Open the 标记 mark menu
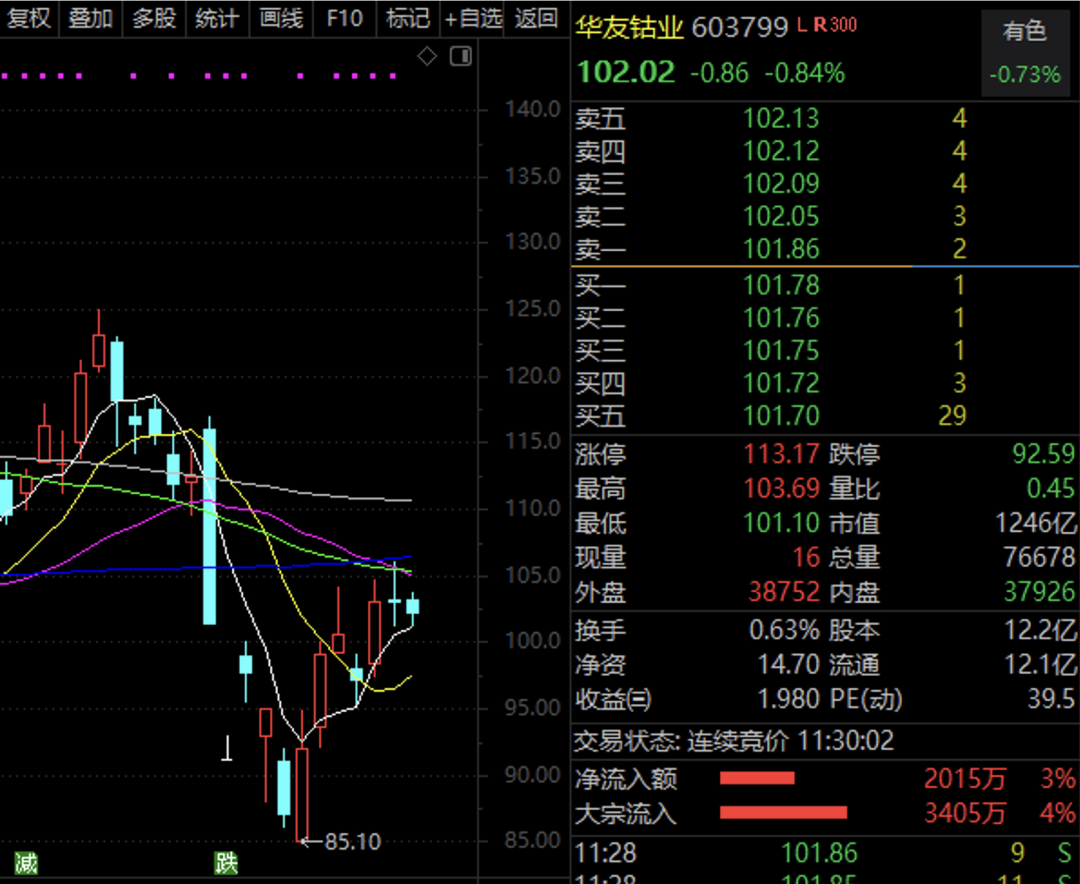The image size is (1080, 884). [x=407, y=18]
